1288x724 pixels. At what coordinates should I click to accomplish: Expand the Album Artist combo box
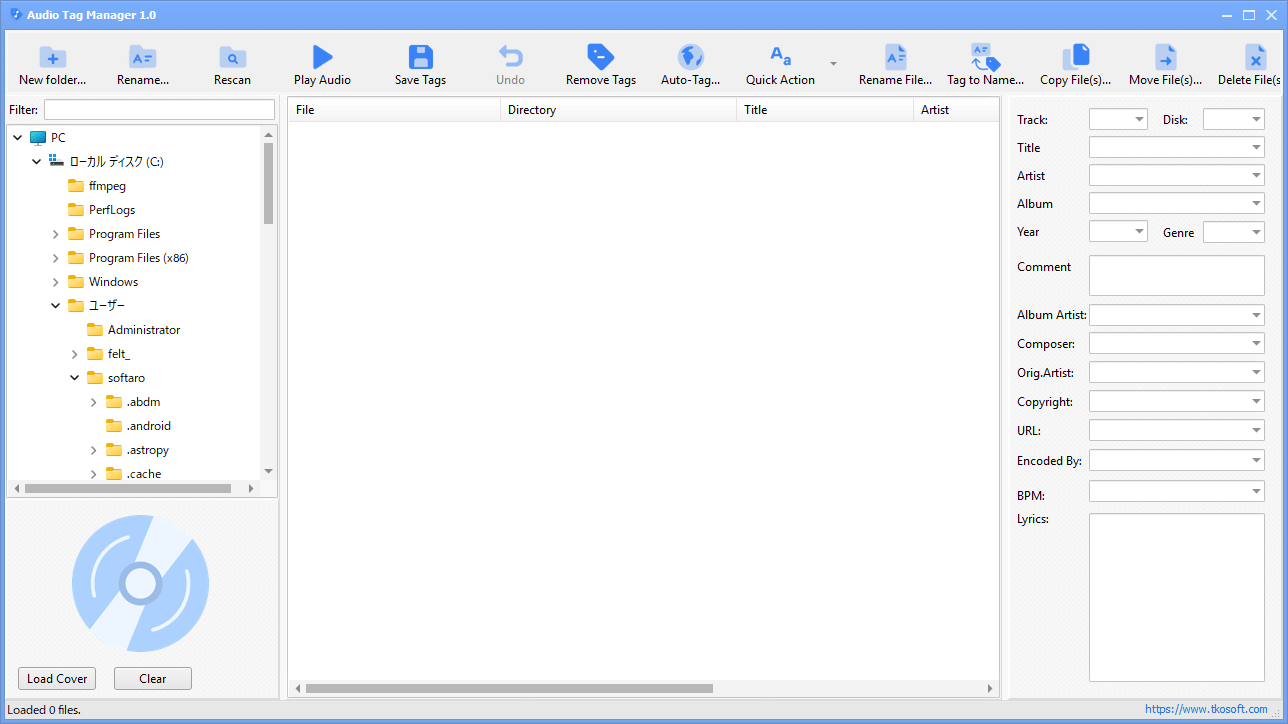pyautogui.click(x=1177, y=315)
